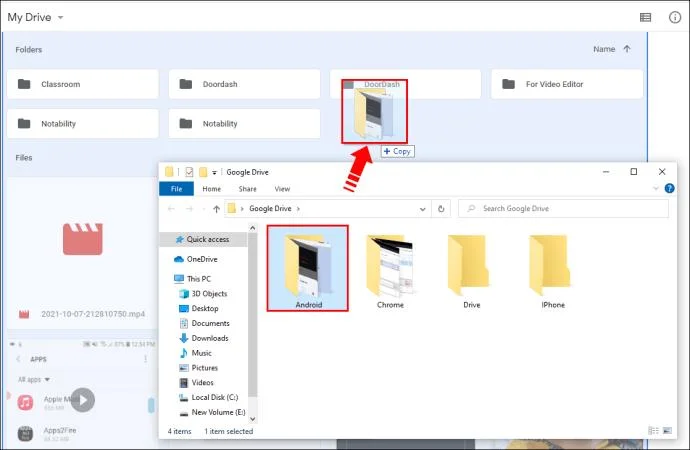This screenshot has height=450, width=690.
Task: Open the File tab in Explorer
Action: click(176, 189)
